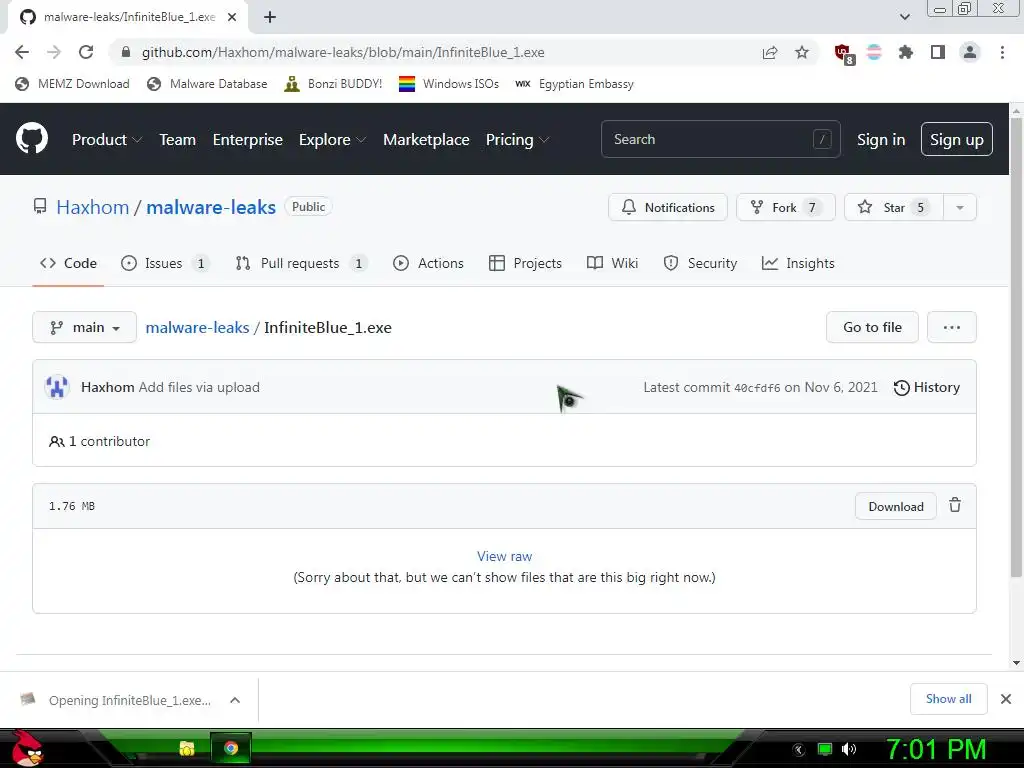This screenshot has height=768, width=1024.
Task: Click the striped flag extension icon
Action: [x=874, y=52]
